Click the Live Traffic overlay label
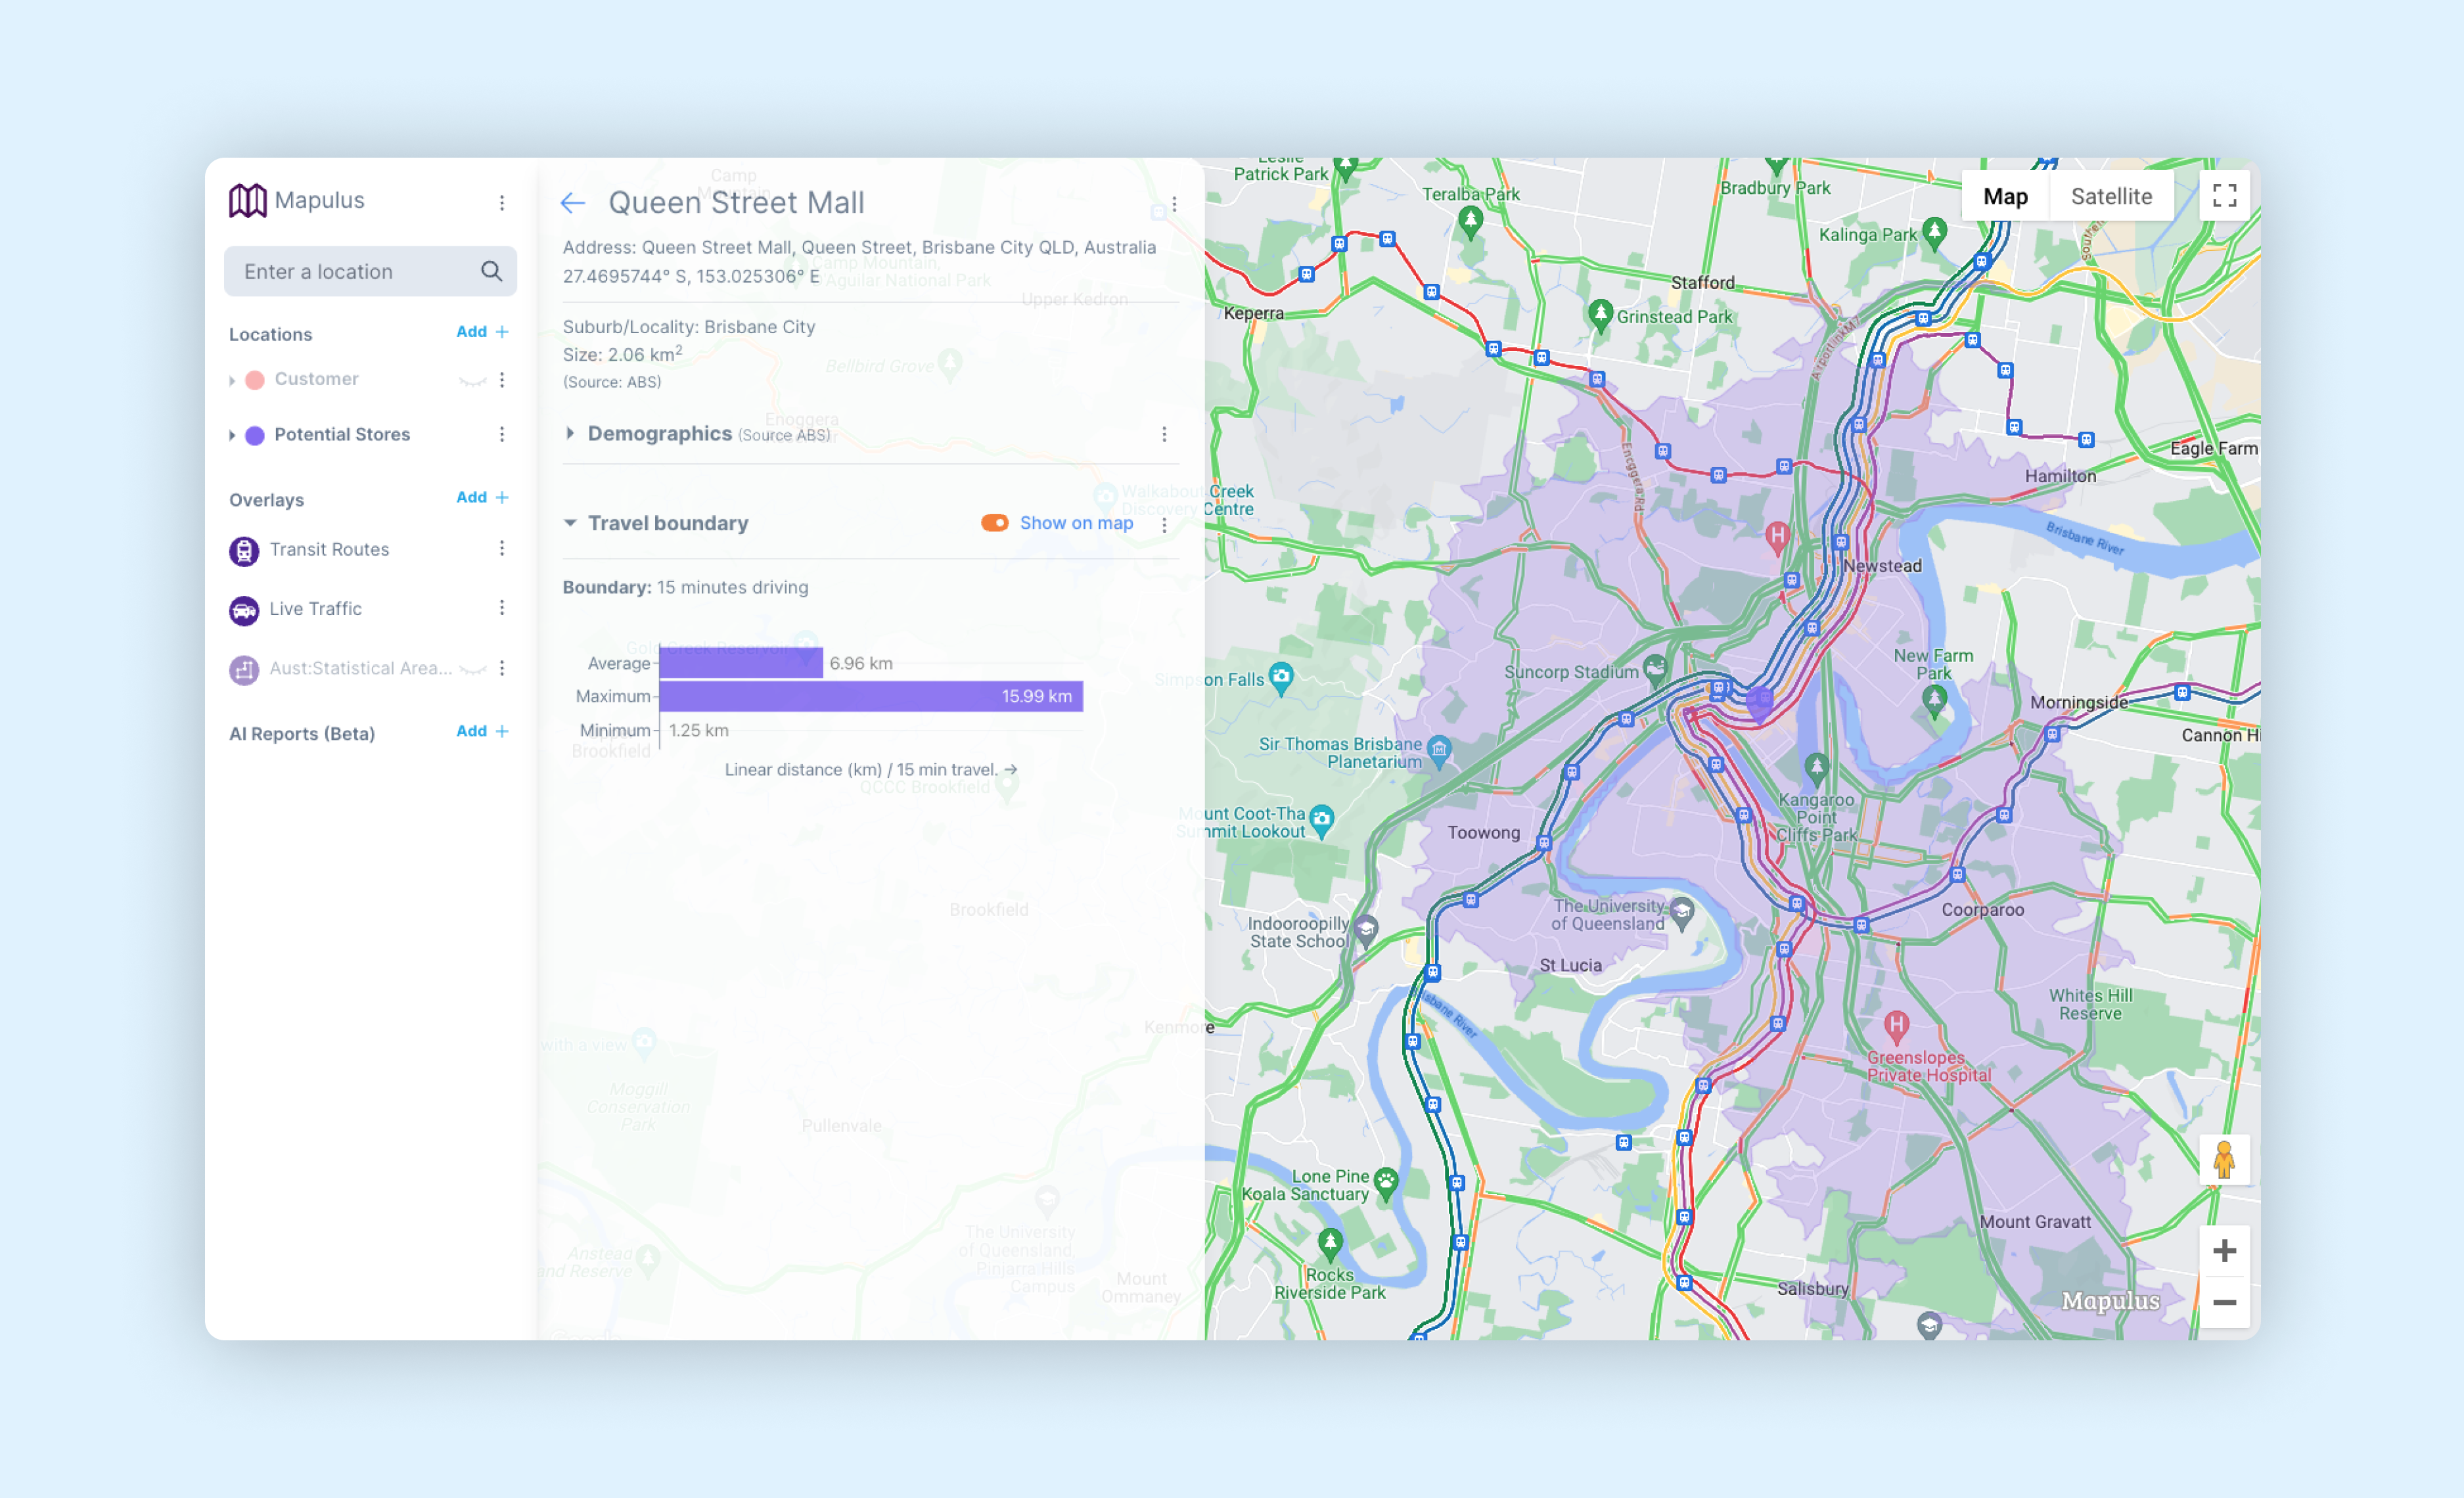This screenshot has width=2464, height=1498. tap(315, 608)
